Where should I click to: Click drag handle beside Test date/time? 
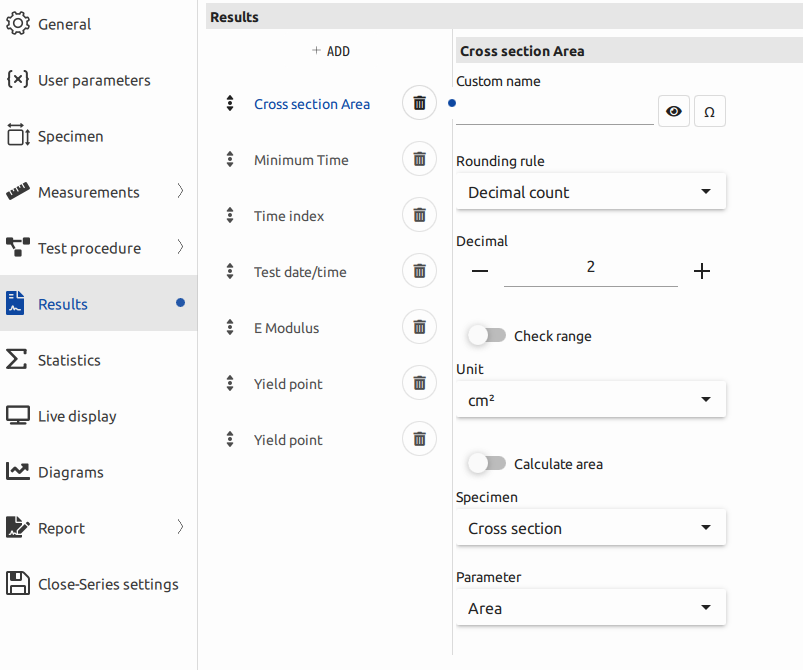[x=230, y=272]
